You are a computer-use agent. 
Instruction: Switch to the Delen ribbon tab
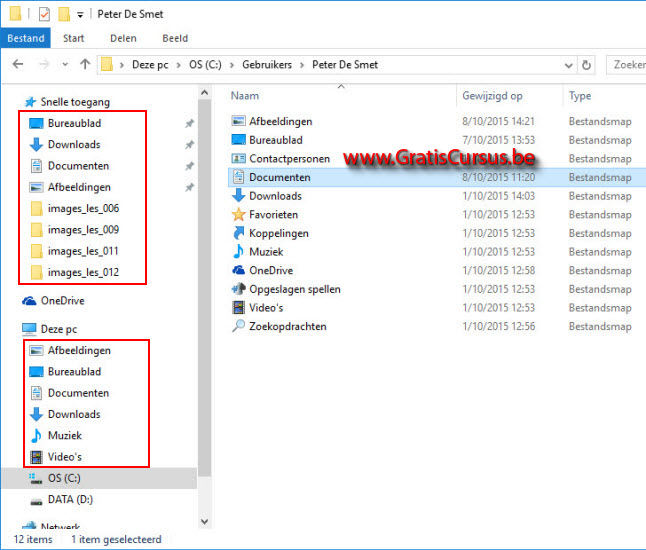click(x=123, y=38)
